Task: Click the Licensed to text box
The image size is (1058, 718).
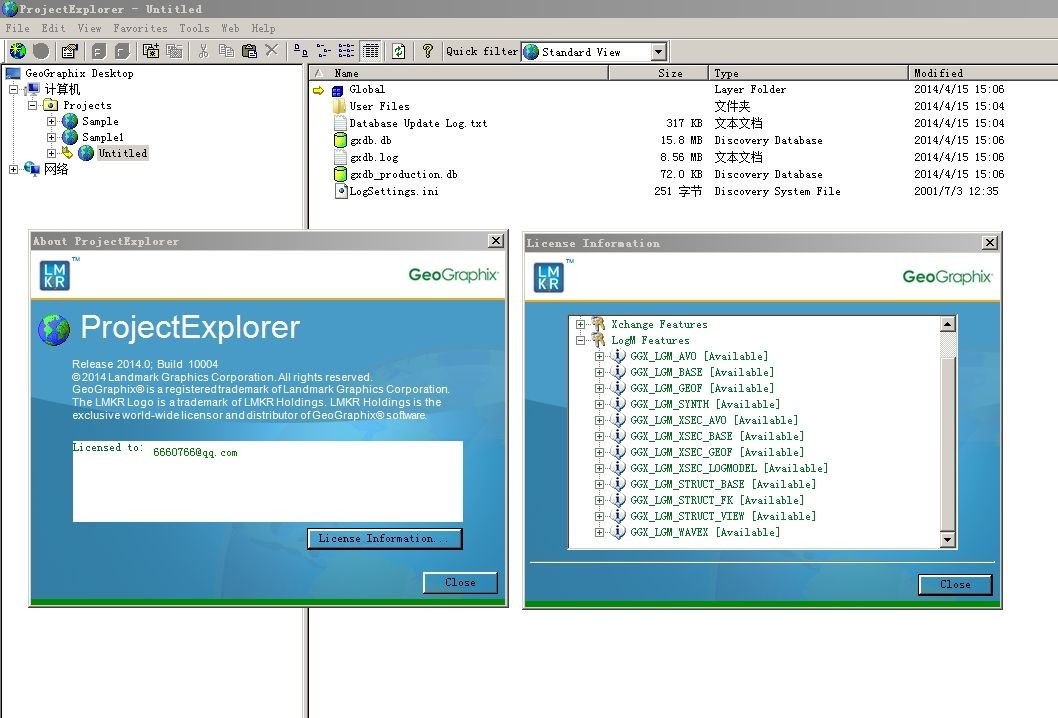Action: pos(268,481)
